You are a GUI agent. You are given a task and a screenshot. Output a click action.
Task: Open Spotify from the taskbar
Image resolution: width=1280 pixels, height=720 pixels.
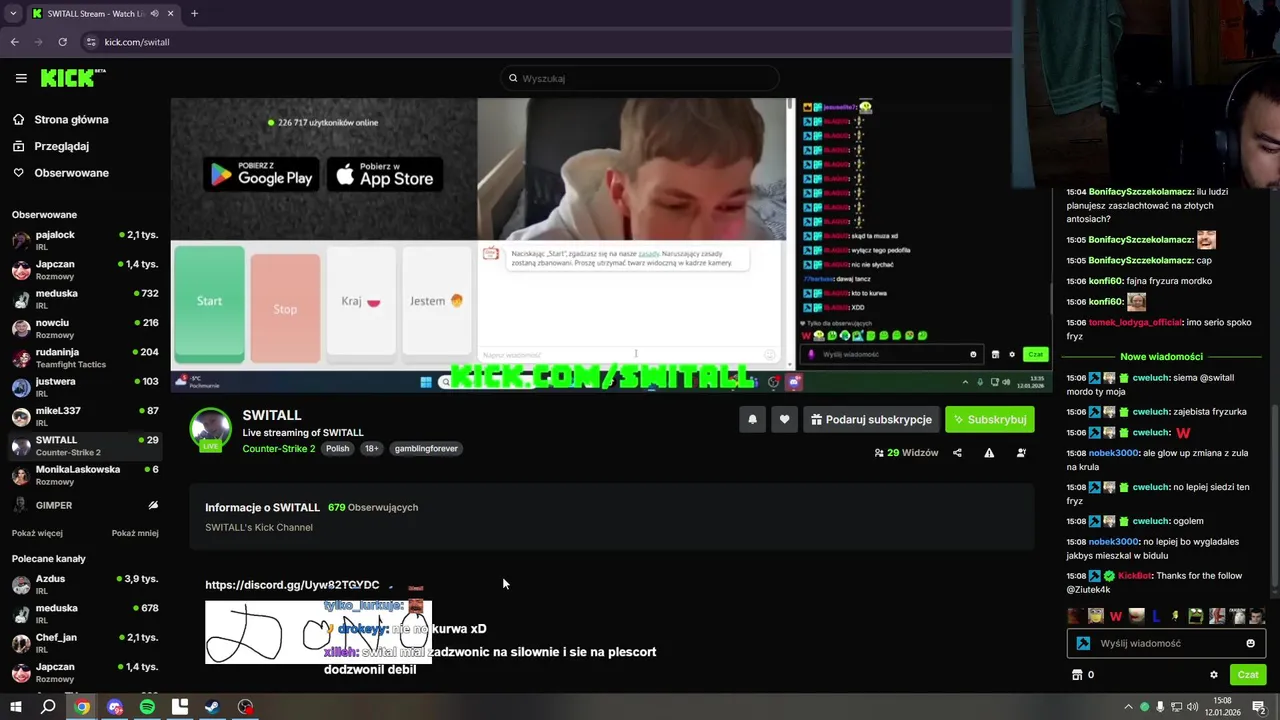click(x=147, y=707)
